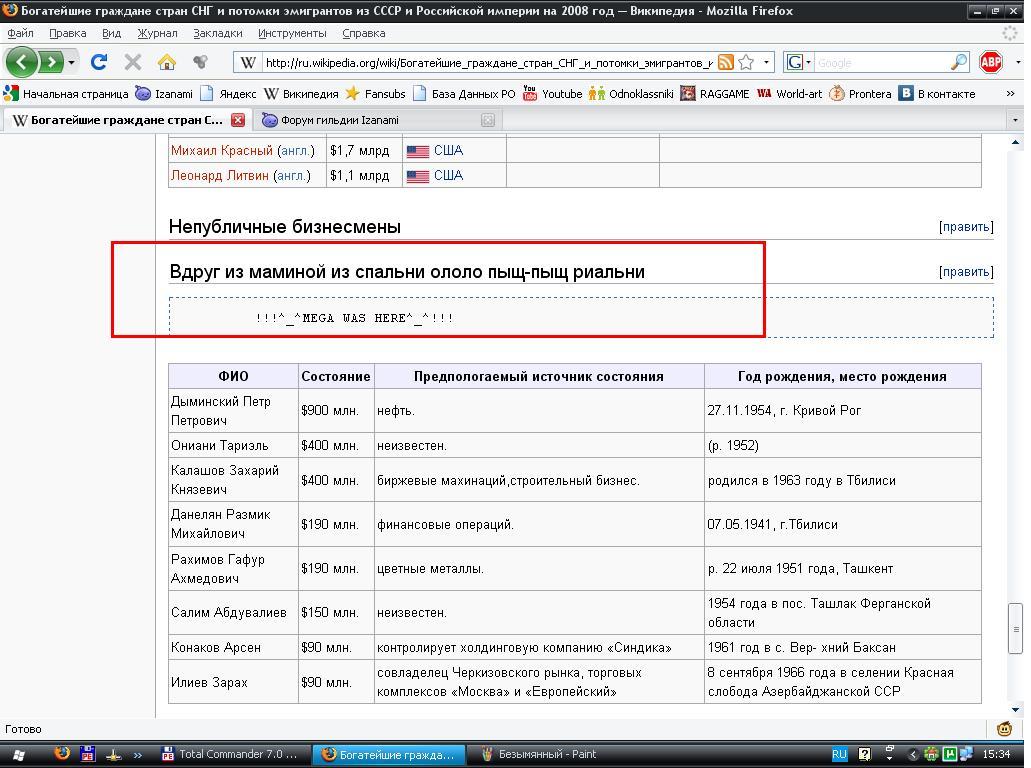Open the search engine selector dropdown
1031x768 pixels.
pyautogui.click(x=798, y=62)
